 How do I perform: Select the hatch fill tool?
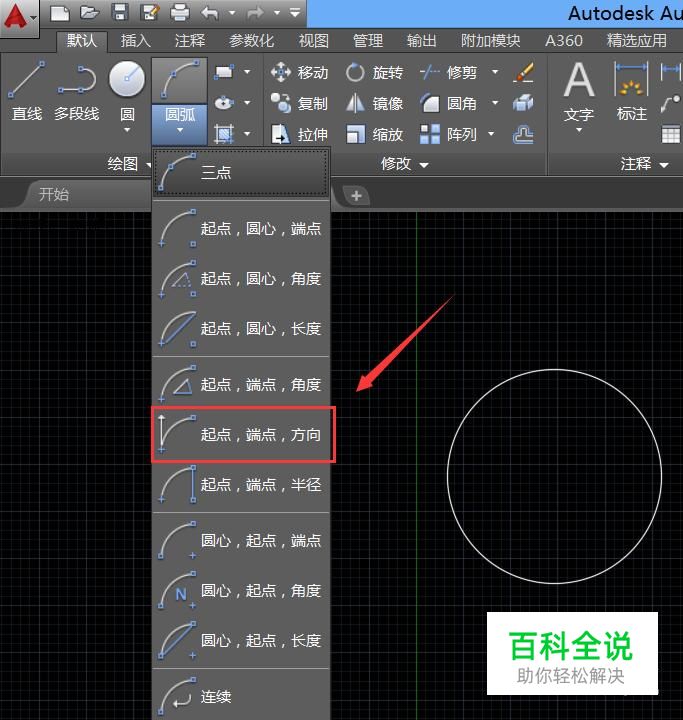click(224, 134)
